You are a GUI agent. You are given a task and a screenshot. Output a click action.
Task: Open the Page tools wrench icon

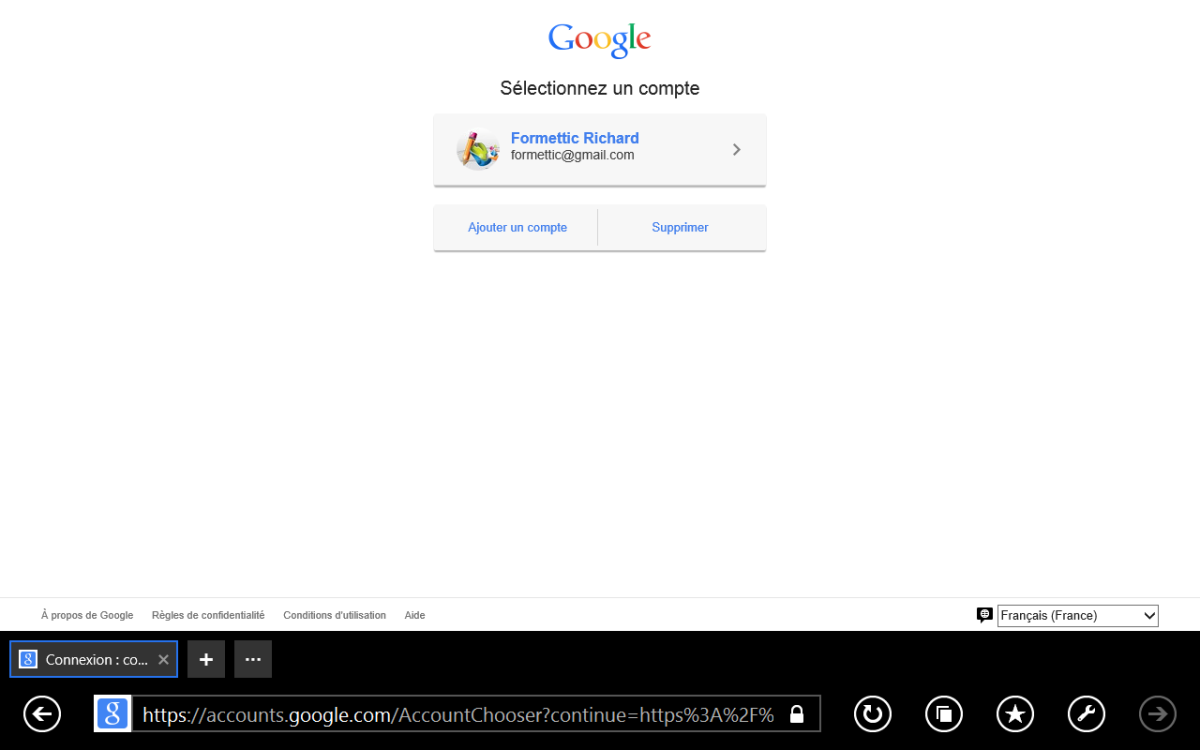(1087, 714)
